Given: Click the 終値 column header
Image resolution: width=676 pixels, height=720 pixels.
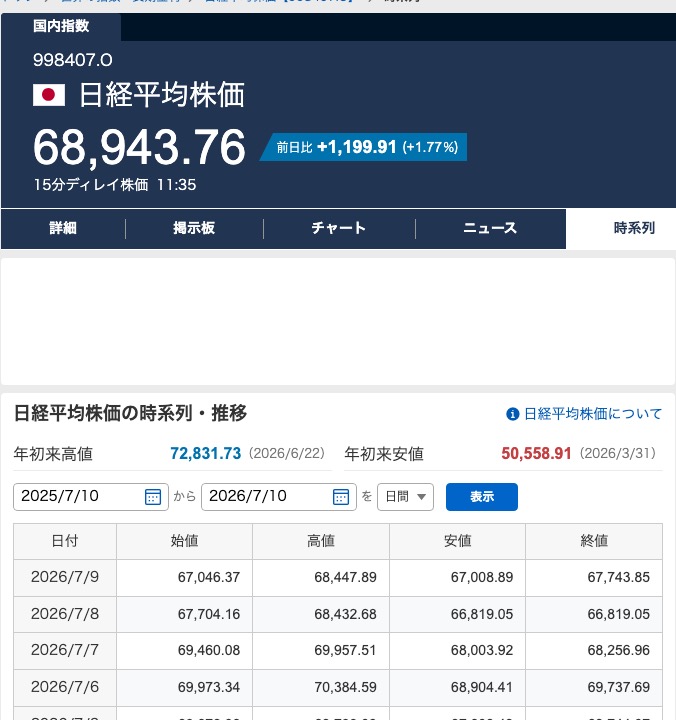Looking at the screenshot, I should point(594,541).
